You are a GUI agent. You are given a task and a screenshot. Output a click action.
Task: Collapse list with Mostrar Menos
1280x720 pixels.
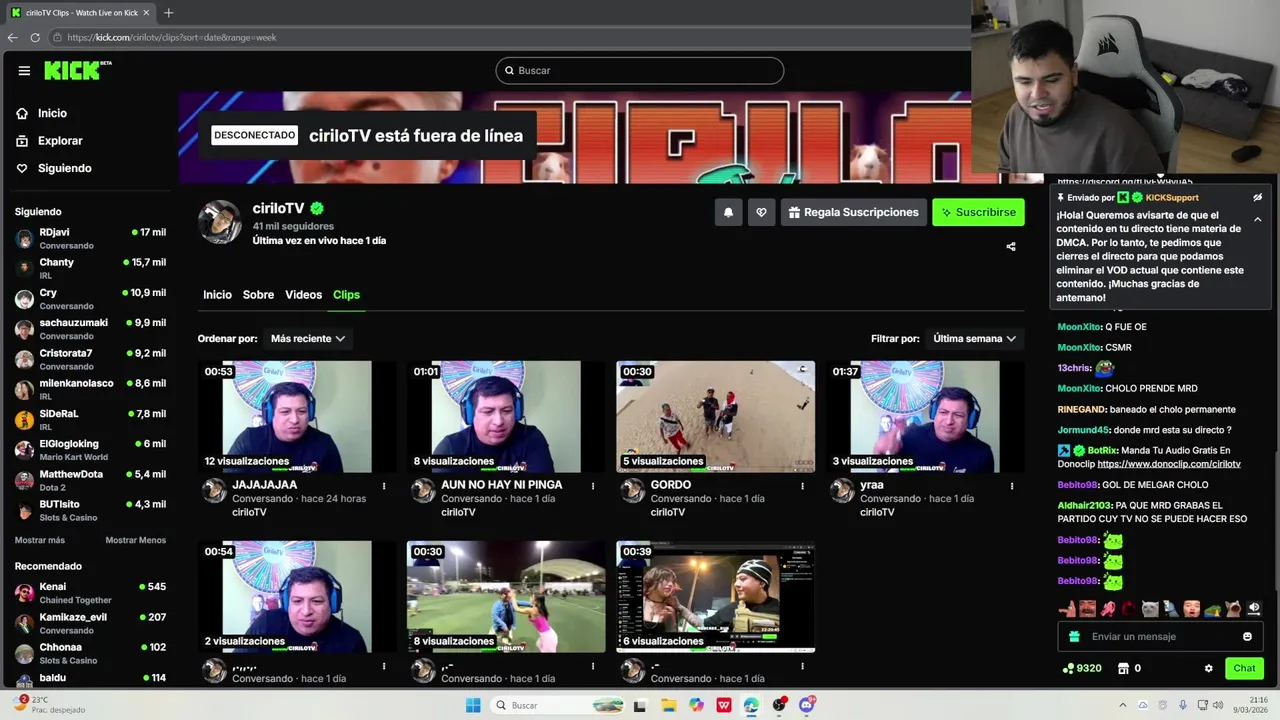[x=136, y=540]
